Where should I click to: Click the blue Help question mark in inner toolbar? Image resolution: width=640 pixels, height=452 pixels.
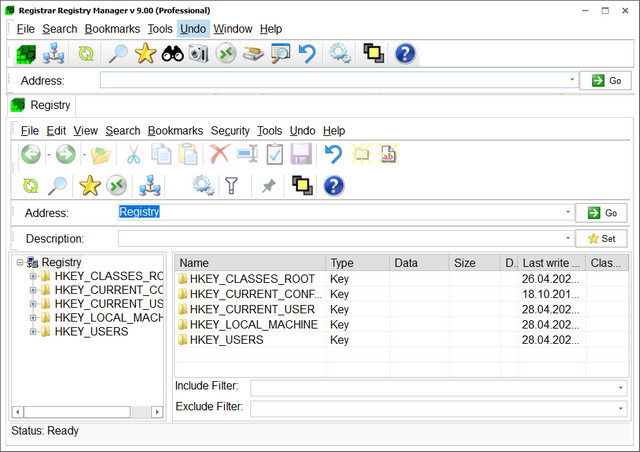pyautogui.click(x=333, y=185)
